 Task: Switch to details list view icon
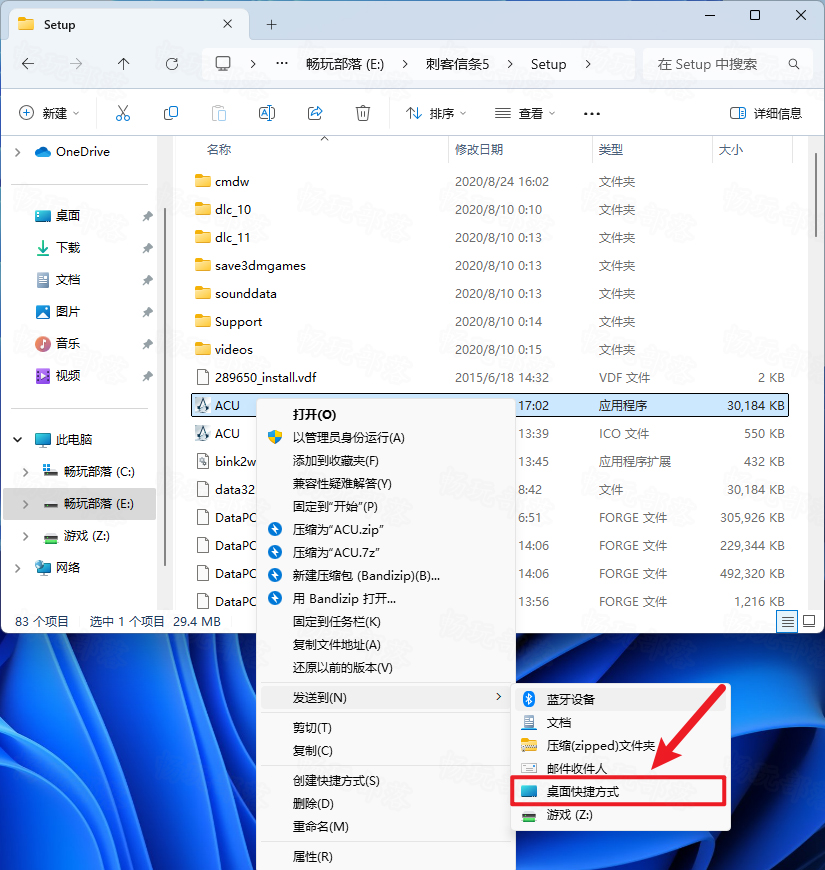click(x=787, y=621)
